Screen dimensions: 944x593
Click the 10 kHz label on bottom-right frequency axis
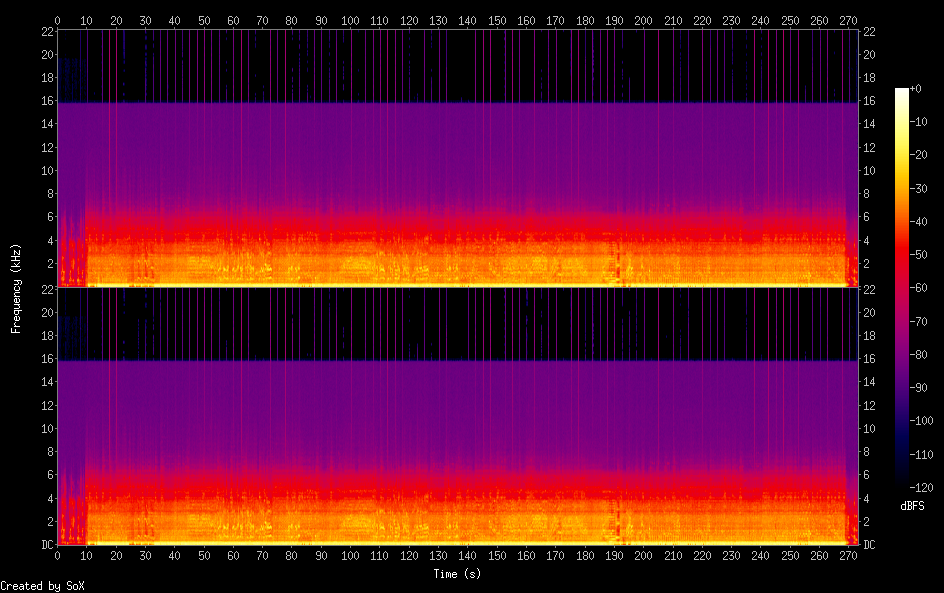[869, 428]
